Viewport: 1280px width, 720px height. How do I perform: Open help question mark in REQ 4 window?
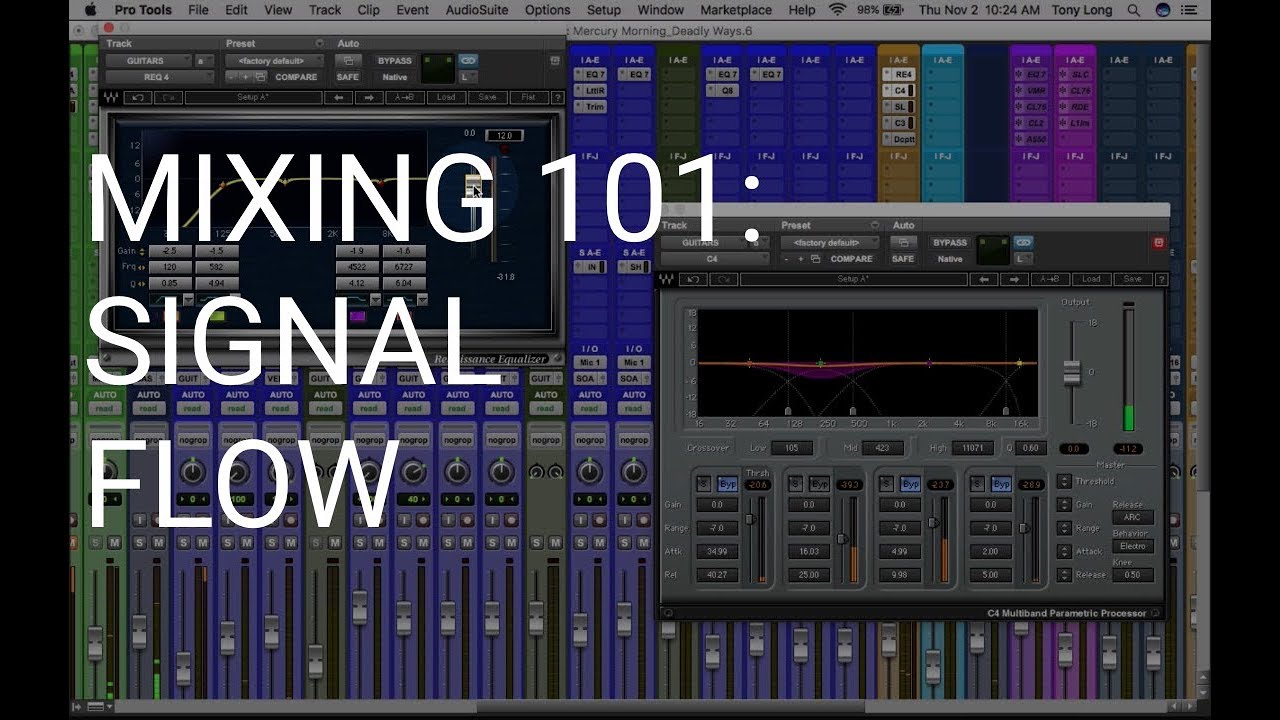558,98
